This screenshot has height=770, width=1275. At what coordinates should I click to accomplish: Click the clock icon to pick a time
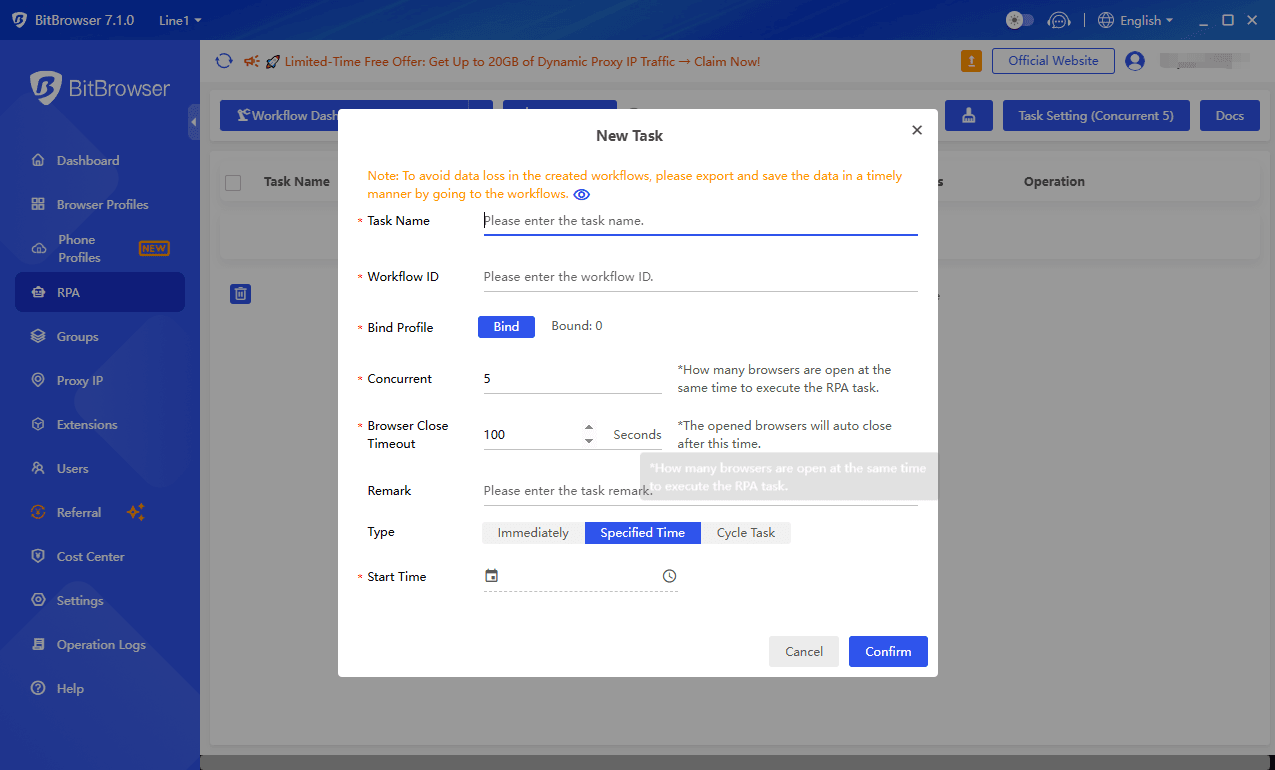[x=669, y=575]
